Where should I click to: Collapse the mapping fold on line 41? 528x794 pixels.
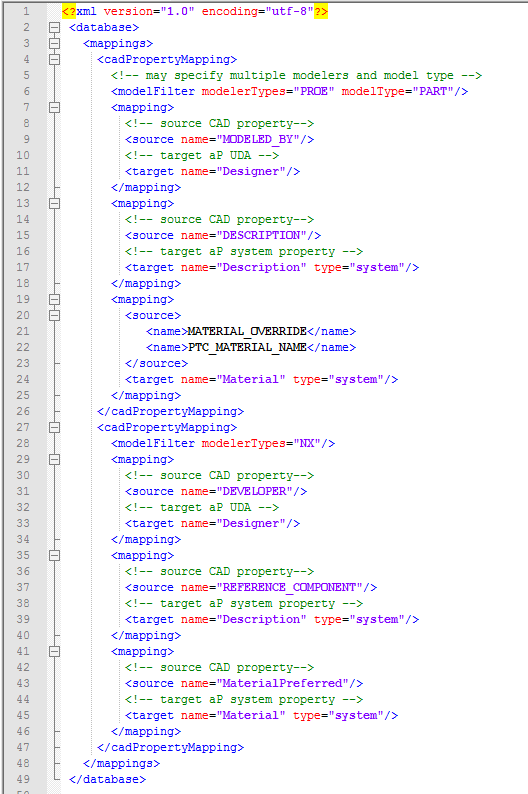[x=54, y=651]
